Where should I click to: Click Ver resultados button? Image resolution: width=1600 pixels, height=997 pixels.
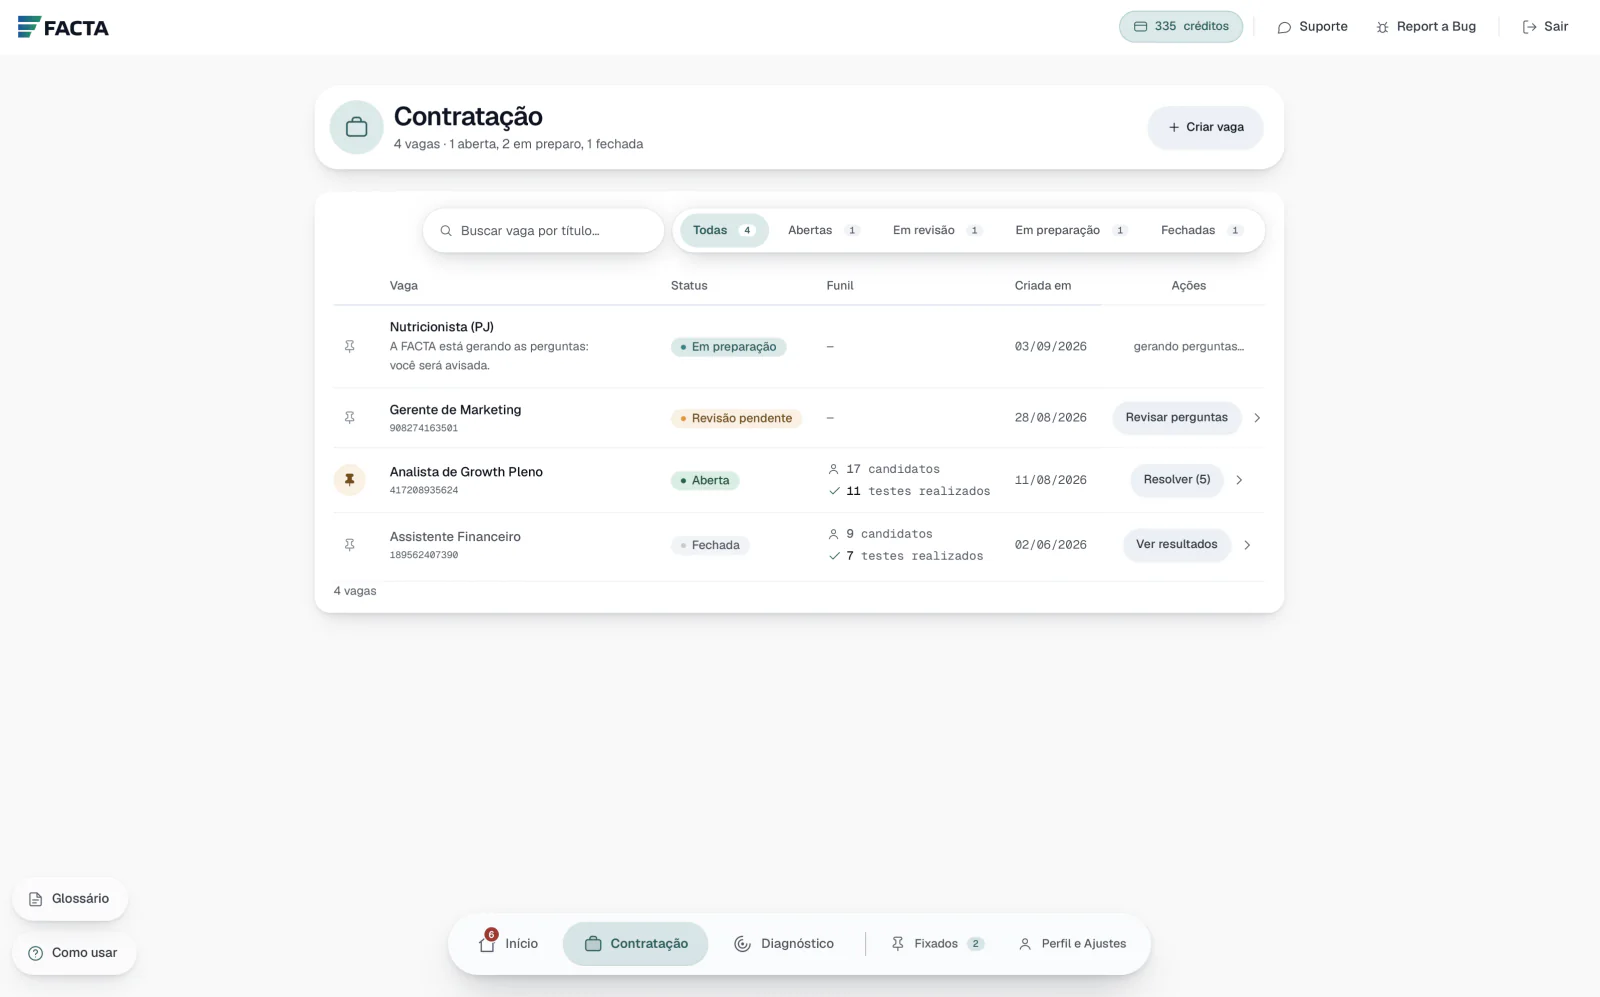1176,545
